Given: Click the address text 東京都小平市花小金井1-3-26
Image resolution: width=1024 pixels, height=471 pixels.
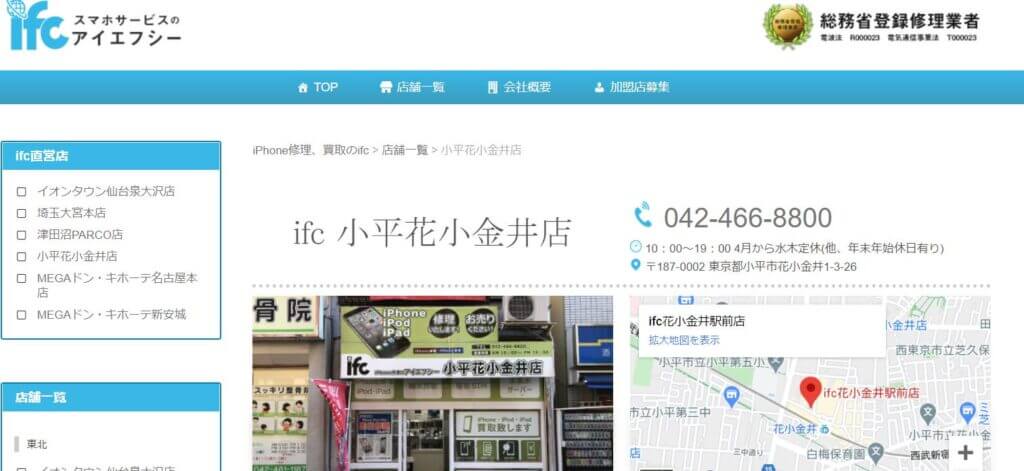Looking at the screenshot, I should (x=783, y=267).
